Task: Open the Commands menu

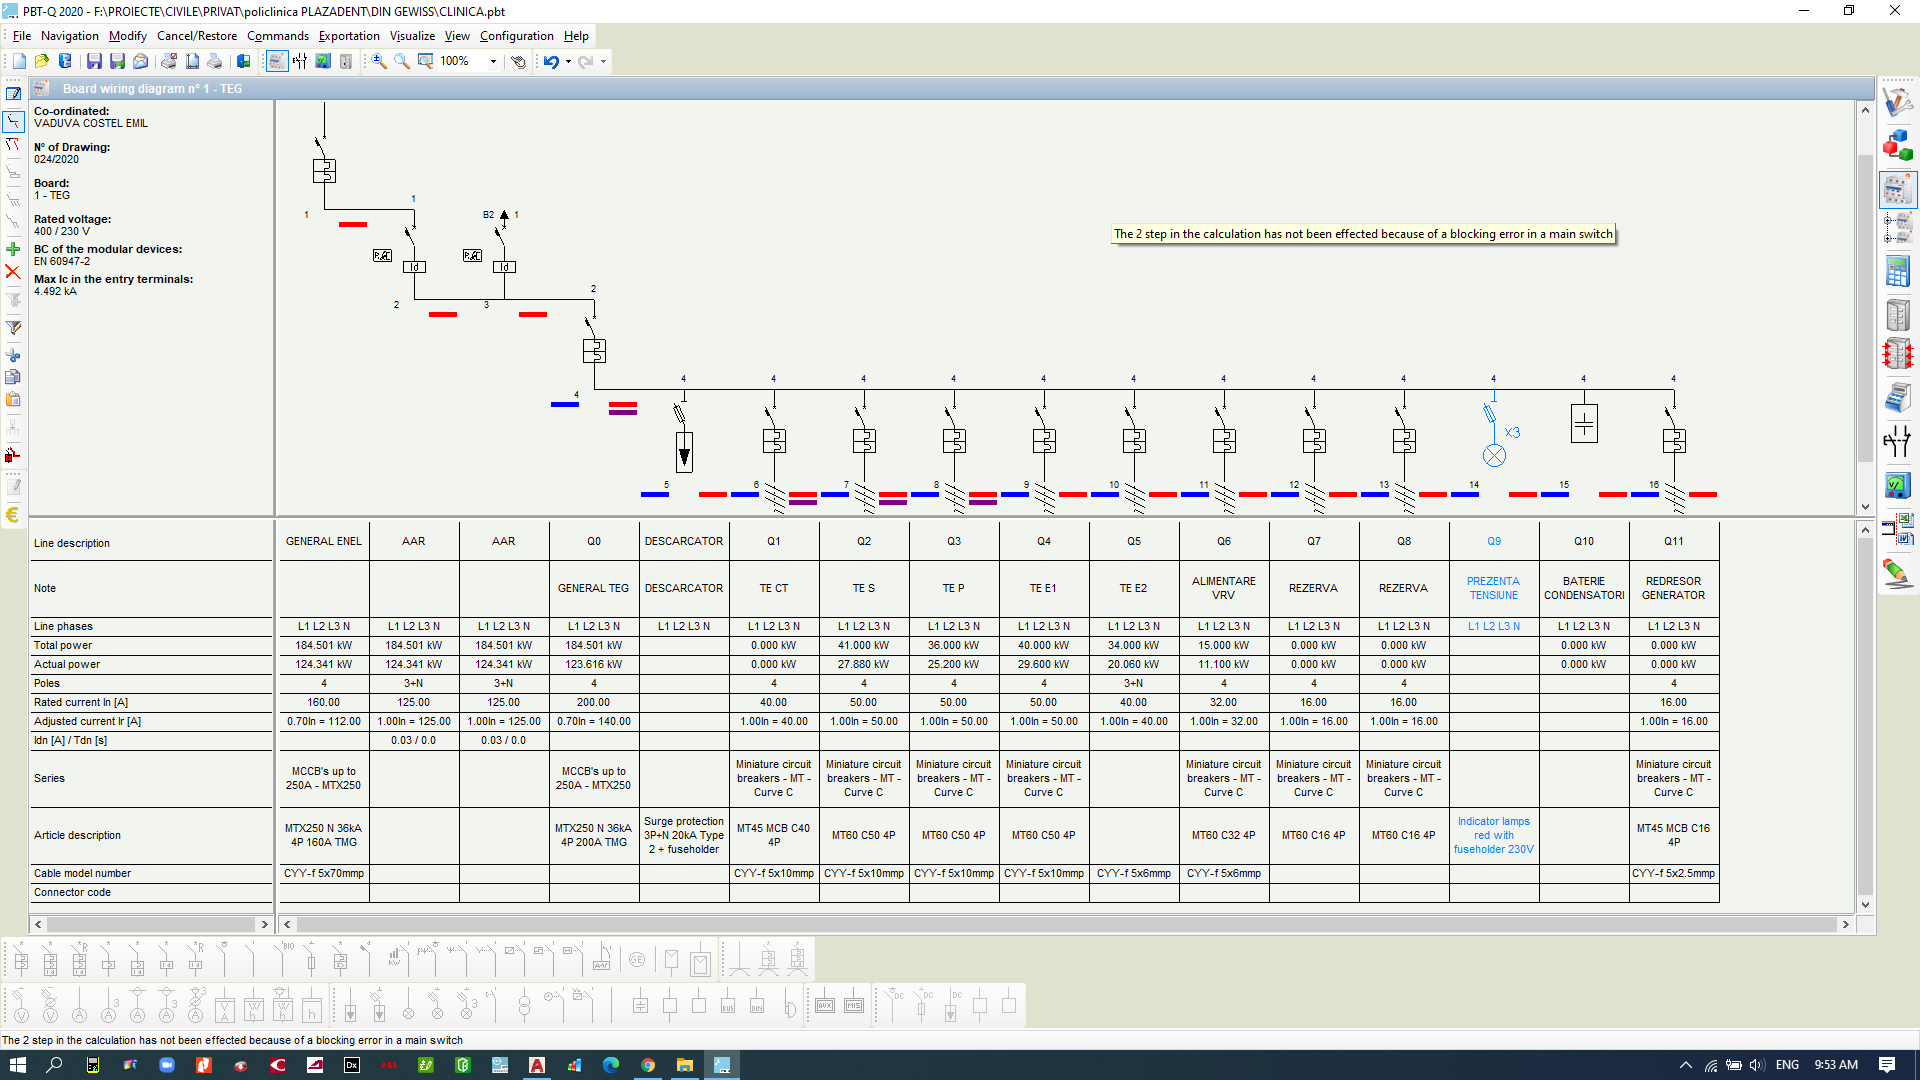Action: pyautogui.click(x=278, y=36)
